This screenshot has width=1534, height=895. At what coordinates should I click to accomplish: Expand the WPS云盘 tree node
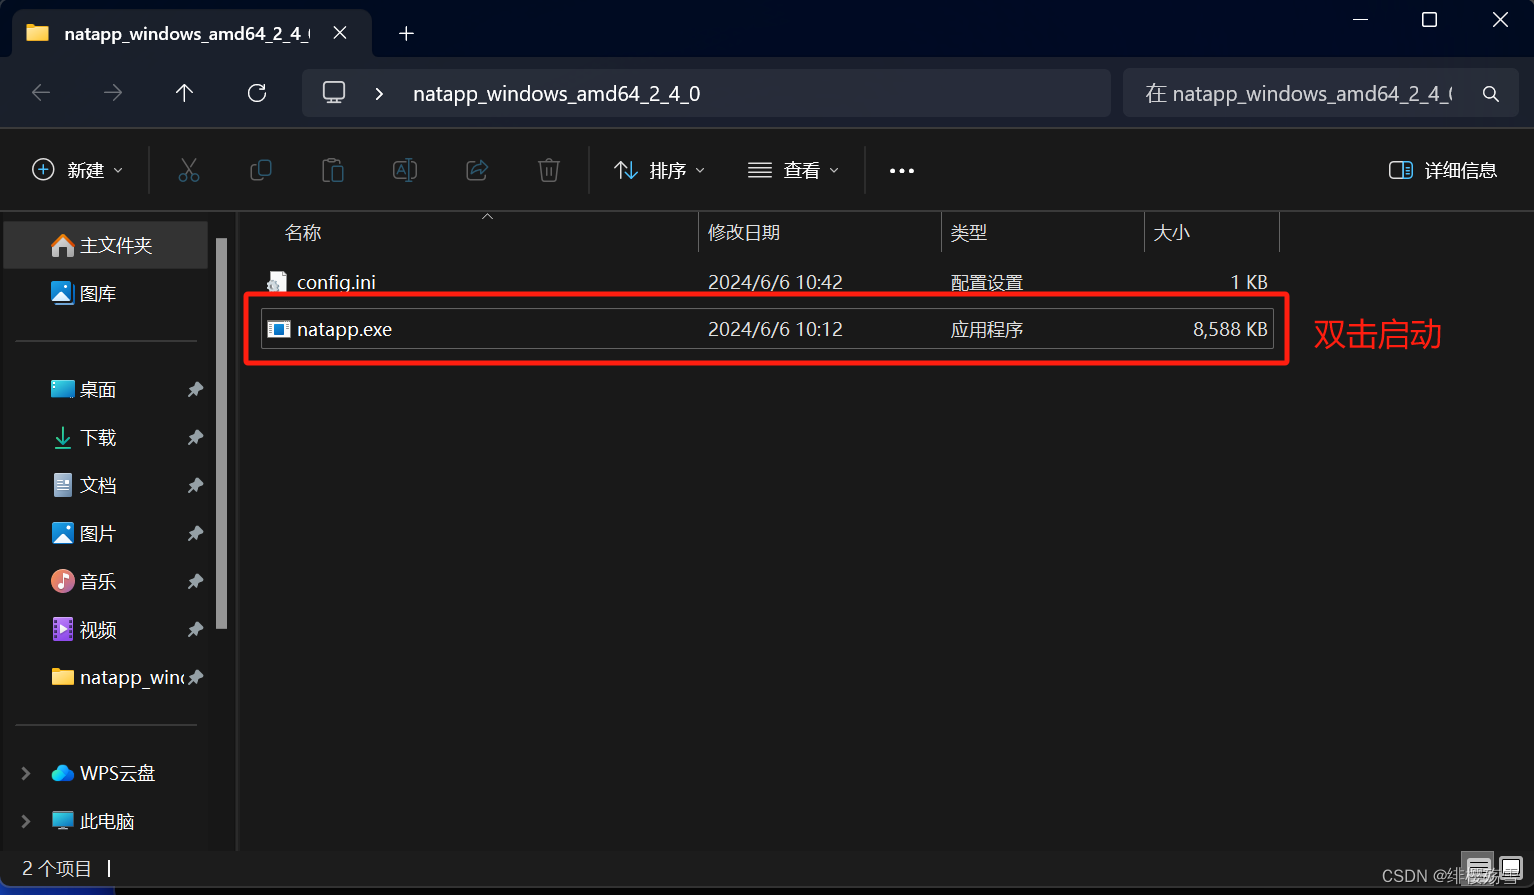(x=26, y=773)
